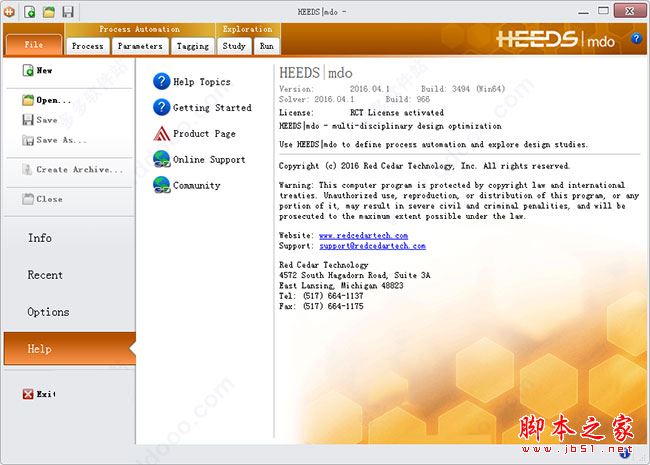Open Help Topics link
This screenshot has height=465, width=650.
click(x=202, y=82)
